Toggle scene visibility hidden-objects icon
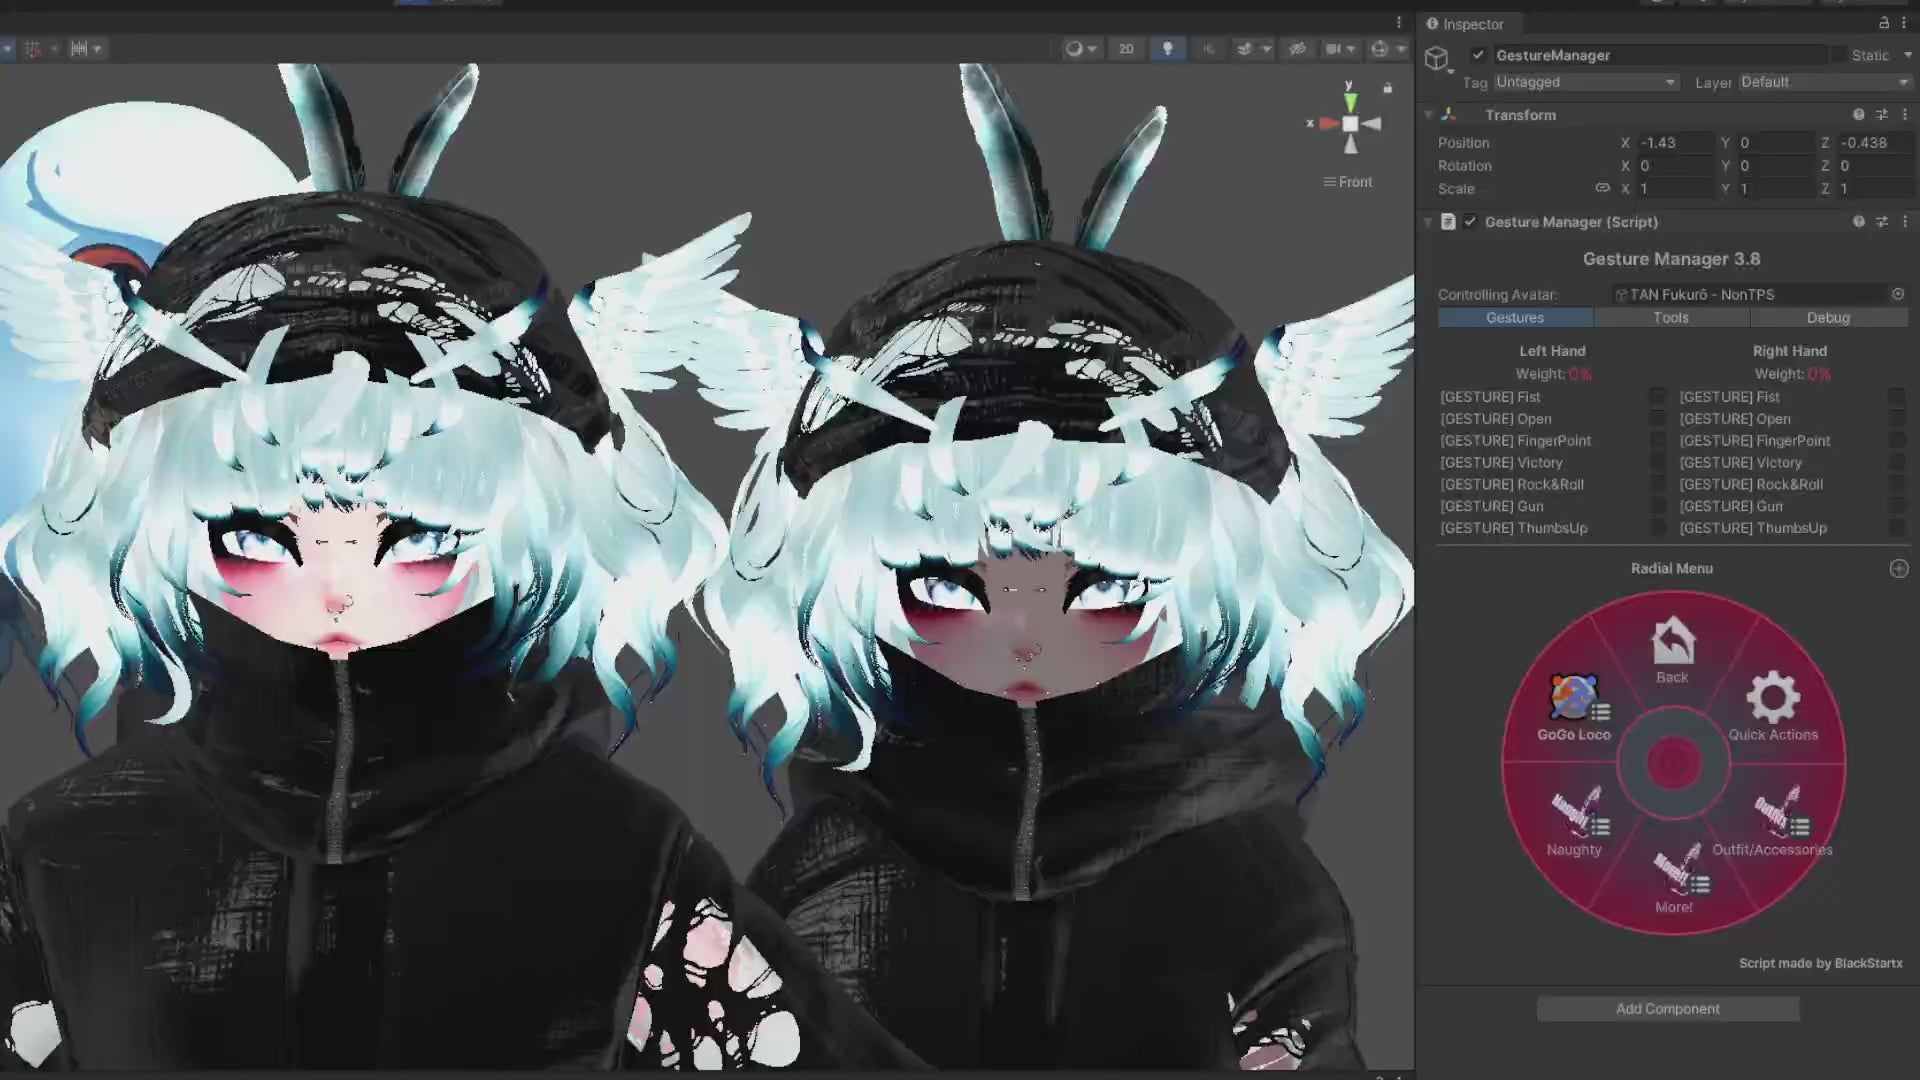Viewport: 1920px width, 1080px height. (1297, 49)
